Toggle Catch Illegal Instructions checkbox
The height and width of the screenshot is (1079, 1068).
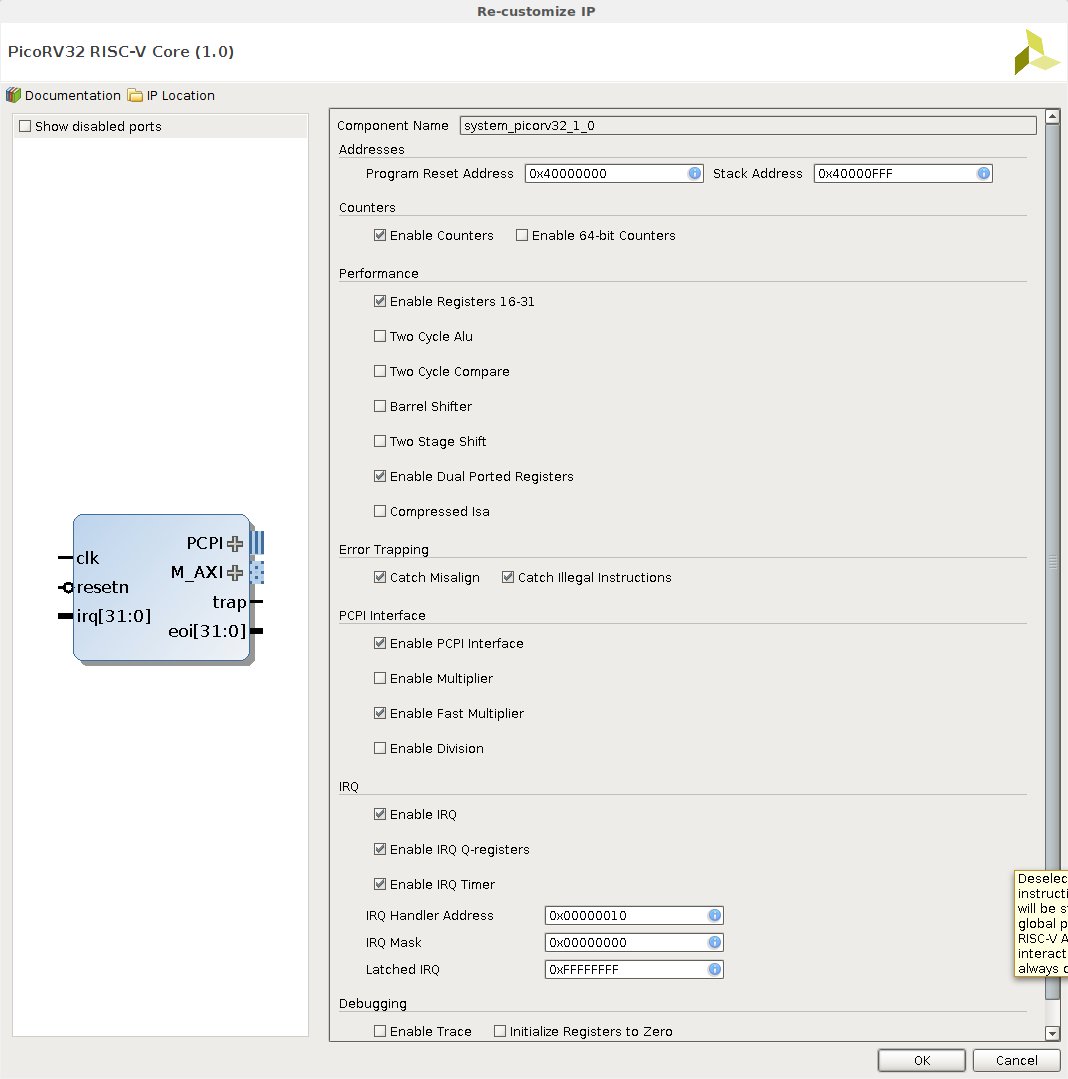[x=508, y=577]
